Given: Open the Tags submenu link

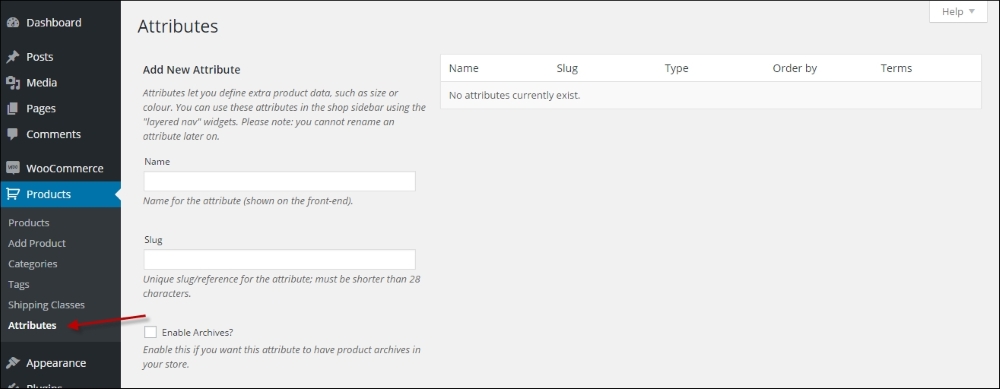Looking at the screenshot, I should point(18,284).
